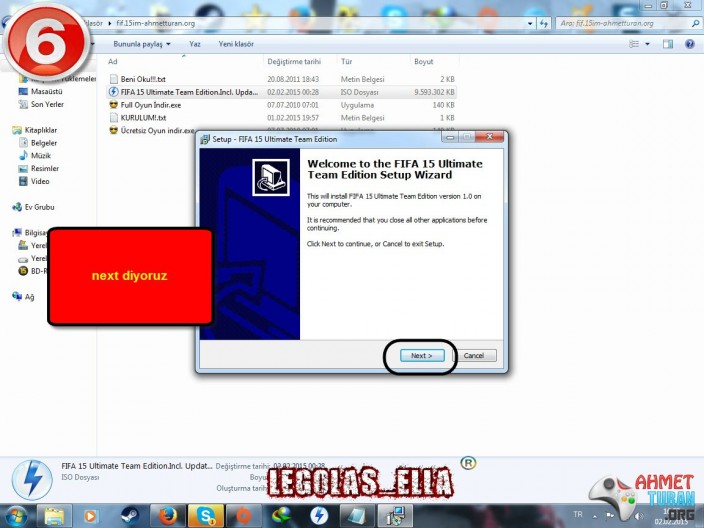Open Belgeler library
704x528 pixels.
point(44,143)
